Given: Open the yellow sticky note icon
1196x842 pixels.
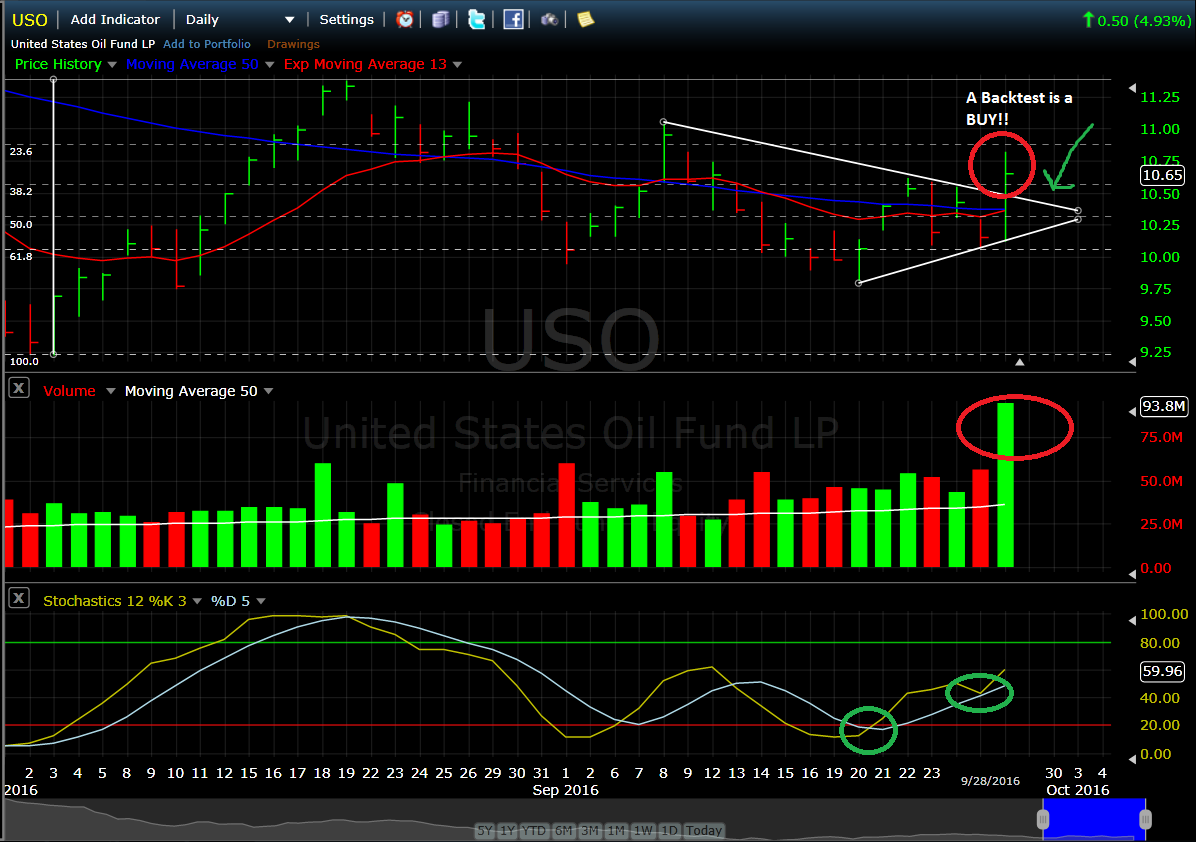Looking at the screenshot, I should 585,19.
